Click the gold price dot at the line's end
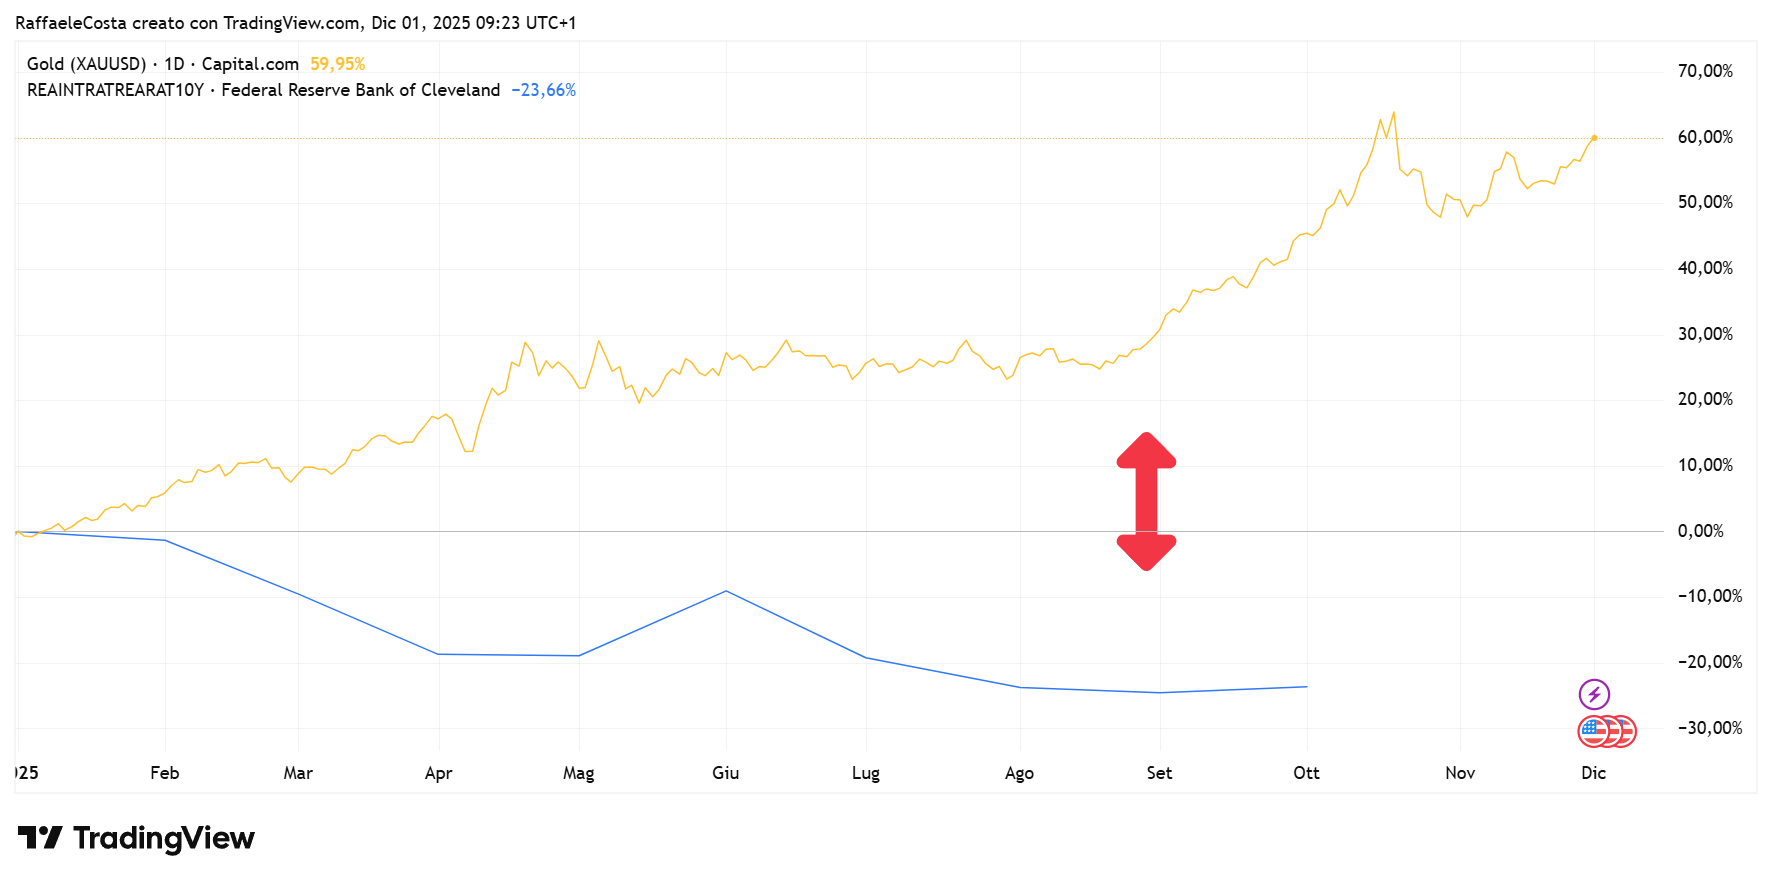 (1594, 138)
